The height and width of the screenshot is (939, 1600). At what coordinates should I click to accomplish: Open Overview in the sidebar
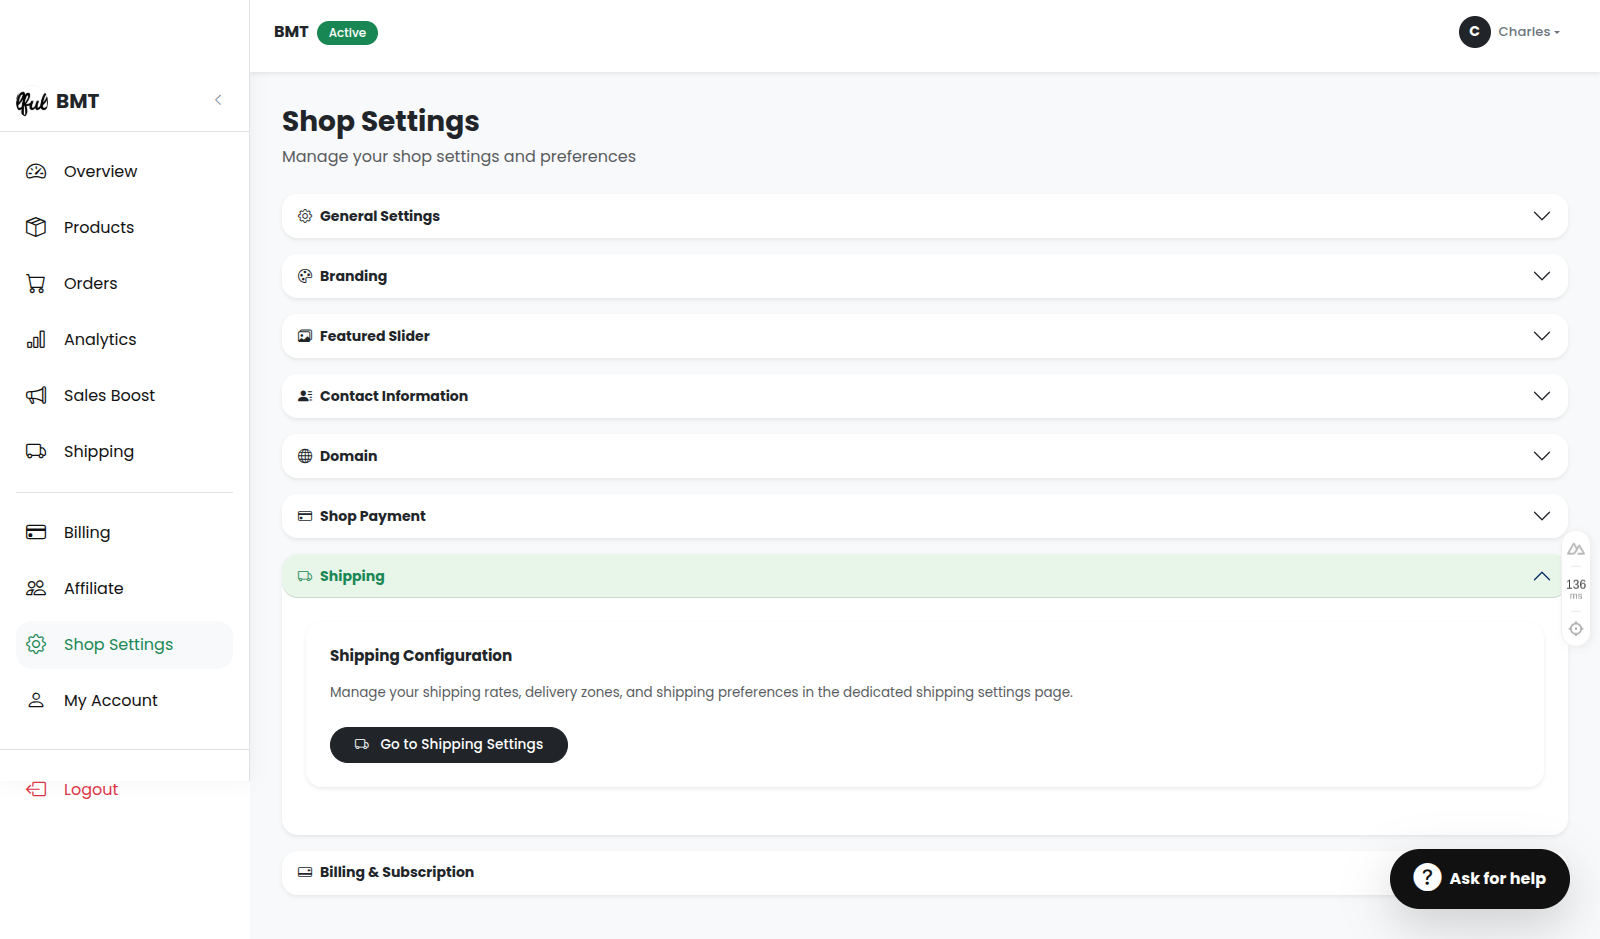pos(124,171)
